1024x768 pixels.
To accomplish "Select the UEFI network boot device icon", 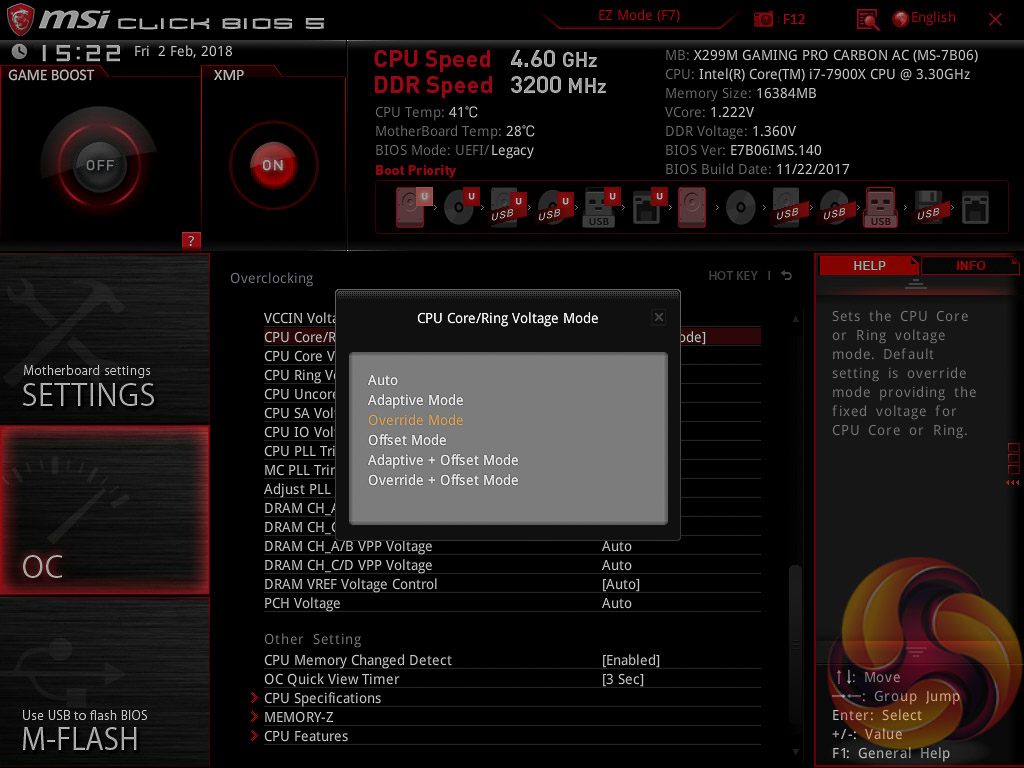I will point(648,207).
